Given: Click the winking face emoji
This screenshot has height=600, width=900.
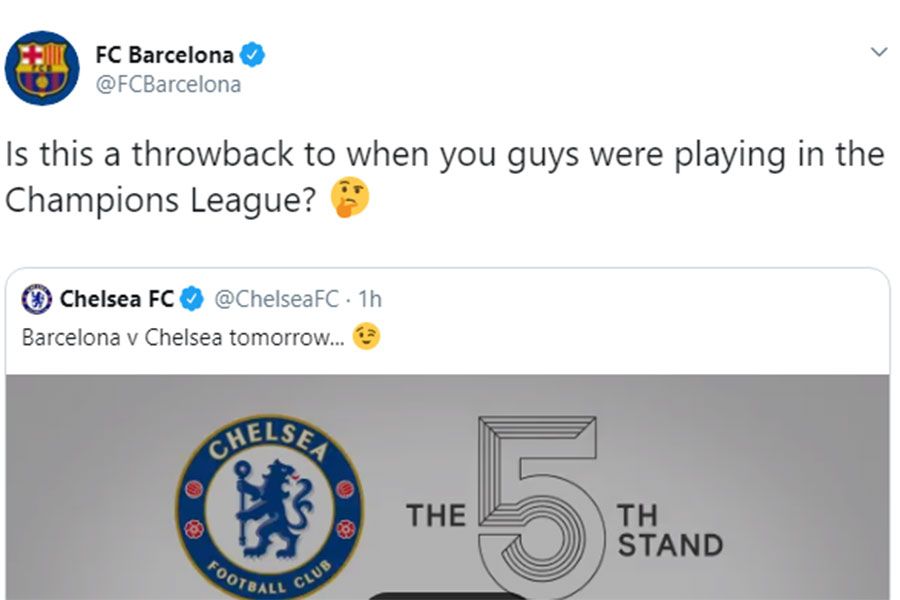Looking at the screenshot, I should 366,337.
